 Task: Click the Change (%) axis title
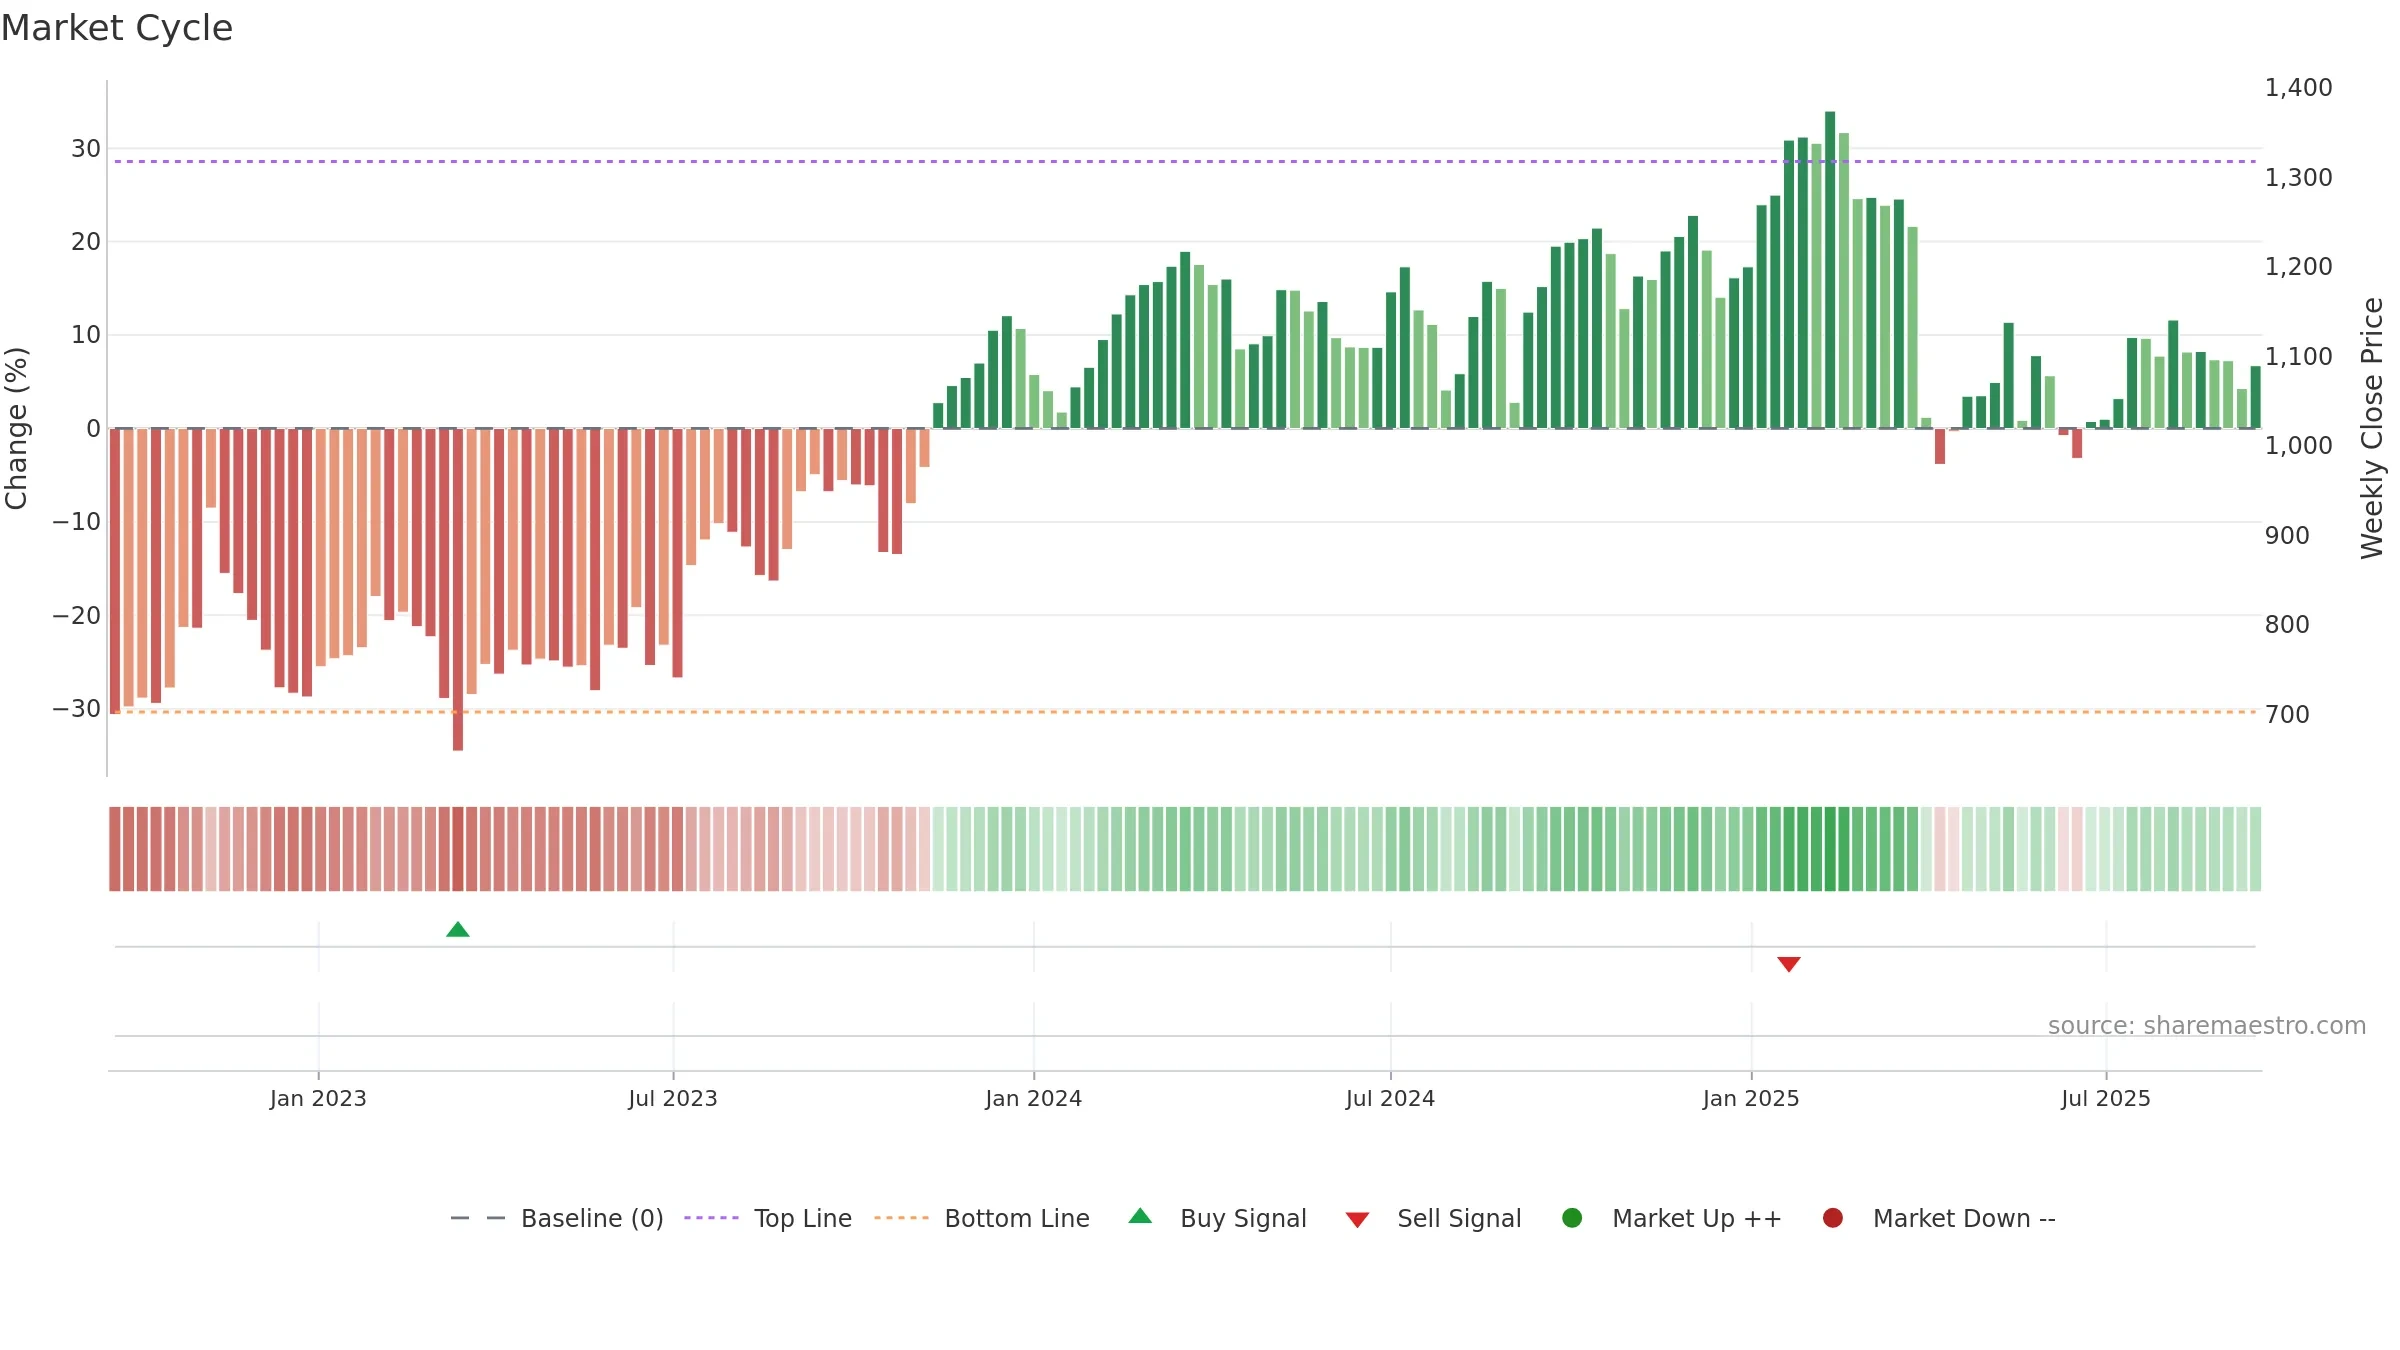pos(16,428)
